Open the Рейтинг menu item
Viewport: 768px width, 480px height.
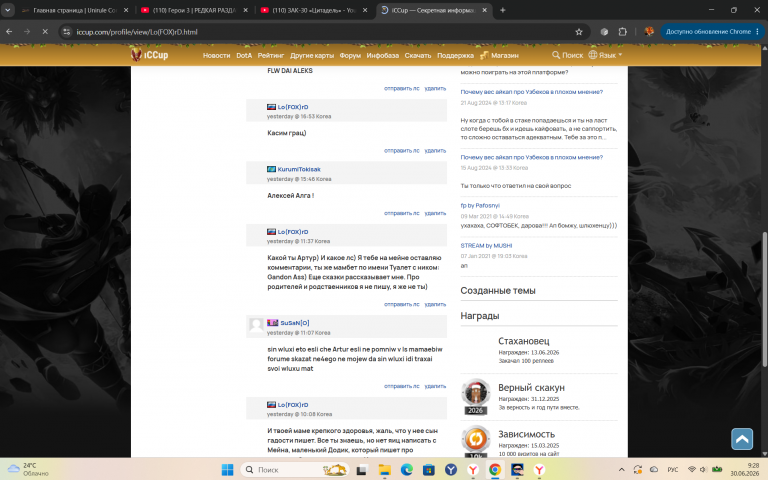(x=271, y=55)
